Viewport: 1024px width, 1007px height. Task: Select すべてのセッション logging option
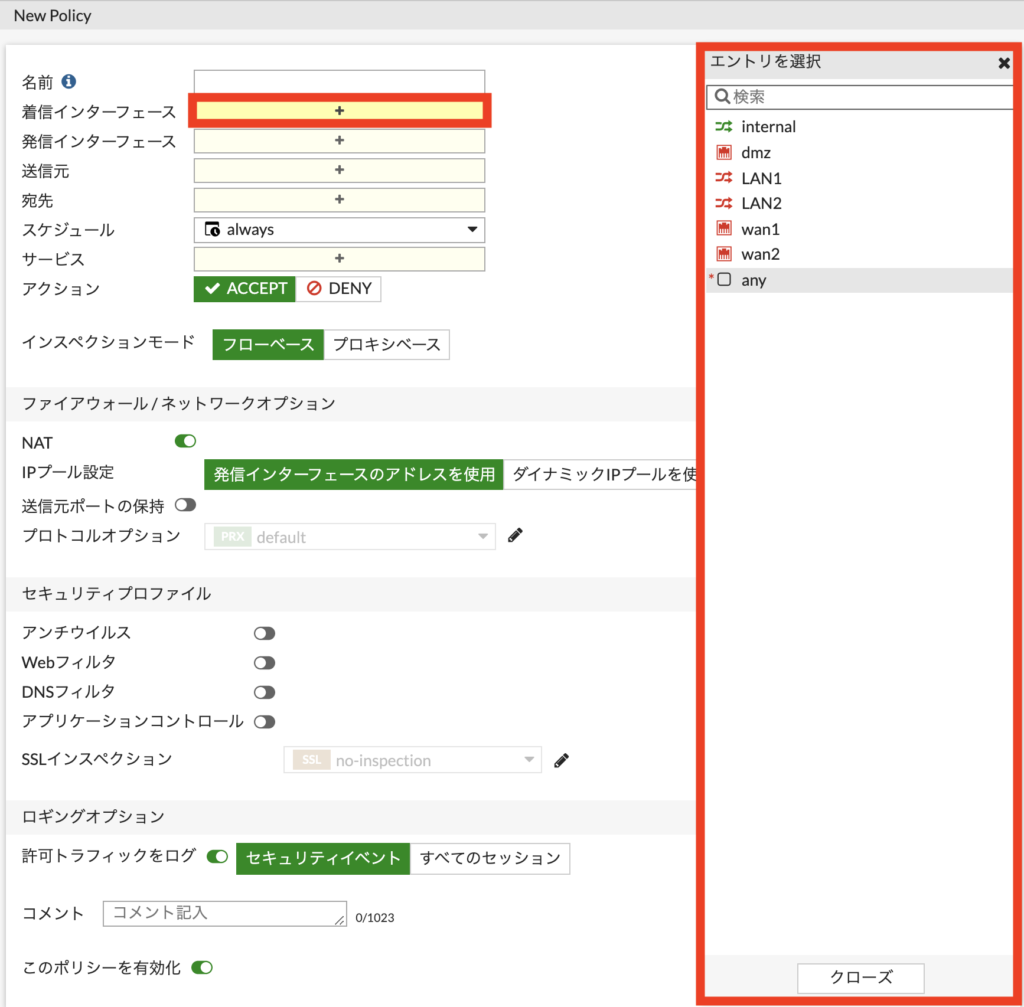[x=489, y=858]
